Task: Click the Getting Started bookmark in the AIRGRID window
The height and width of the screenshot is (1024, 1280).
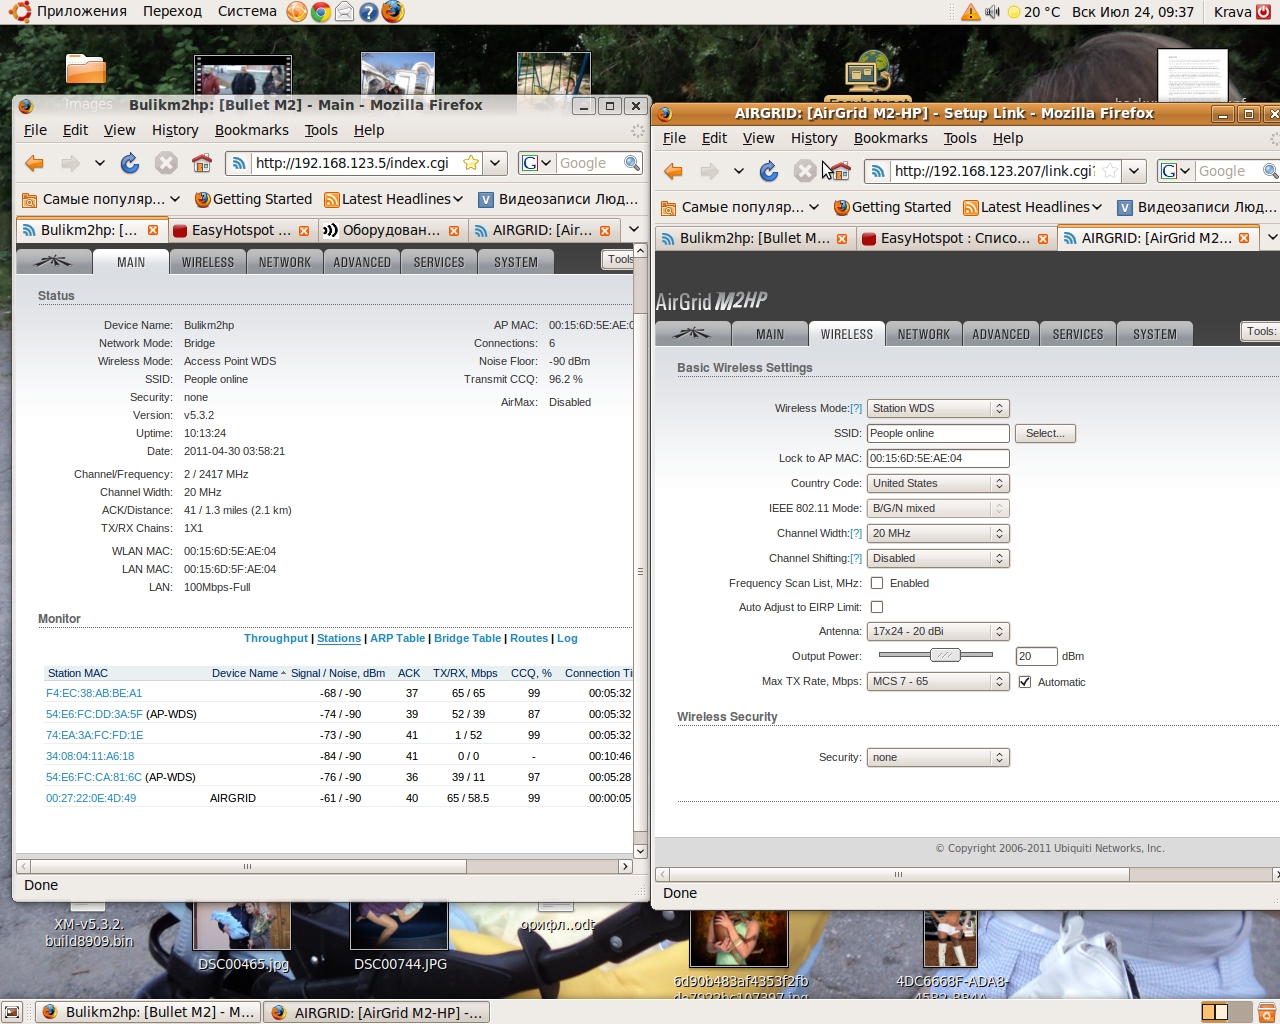Action: (x=892, y=207)
